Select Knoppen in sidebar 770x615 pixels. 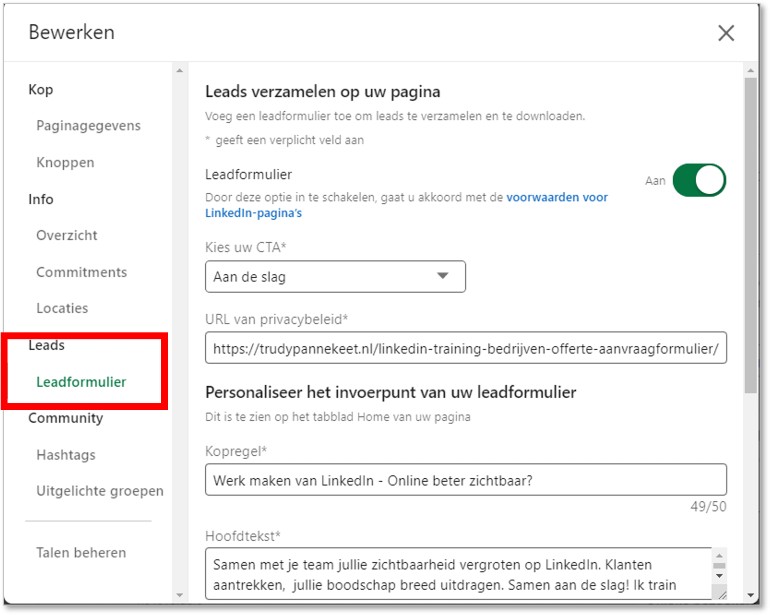tap(65, 163)
